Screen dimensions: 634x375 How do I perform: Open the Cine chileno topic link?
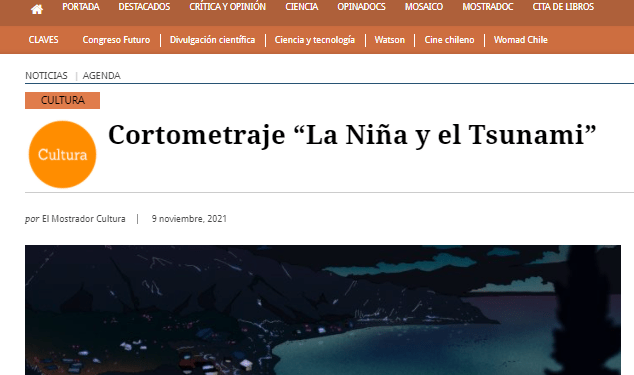point(449,40)
